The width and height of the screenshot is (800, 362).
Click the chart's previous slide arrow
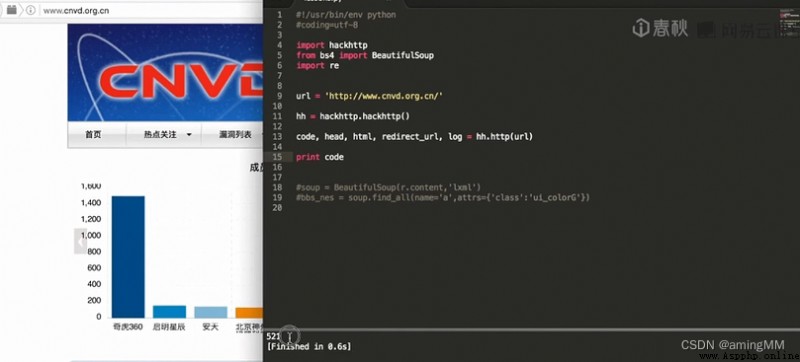(x=81, y=241)
